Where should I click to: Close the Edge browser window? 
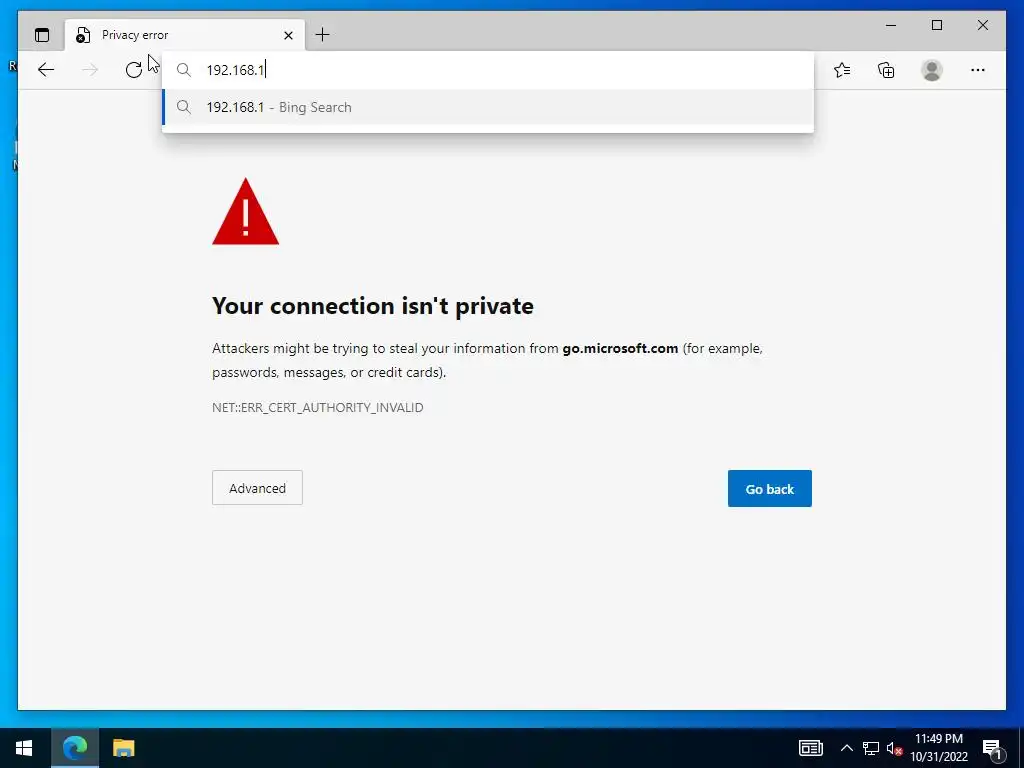(982, 25)
